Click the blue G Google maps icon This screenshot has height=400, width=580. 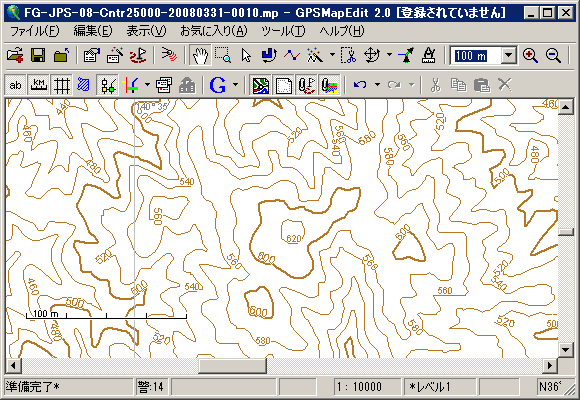pos(218,85)
